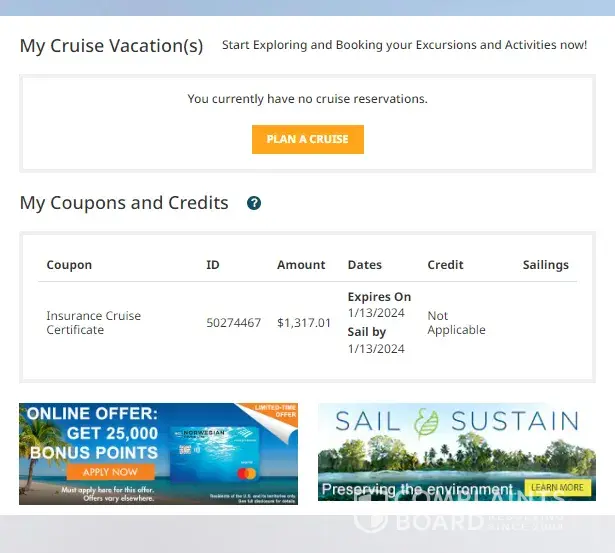Click APPLY NOW on the bonus points offer
Screen dimensions: 615x553
pos(111,472)
